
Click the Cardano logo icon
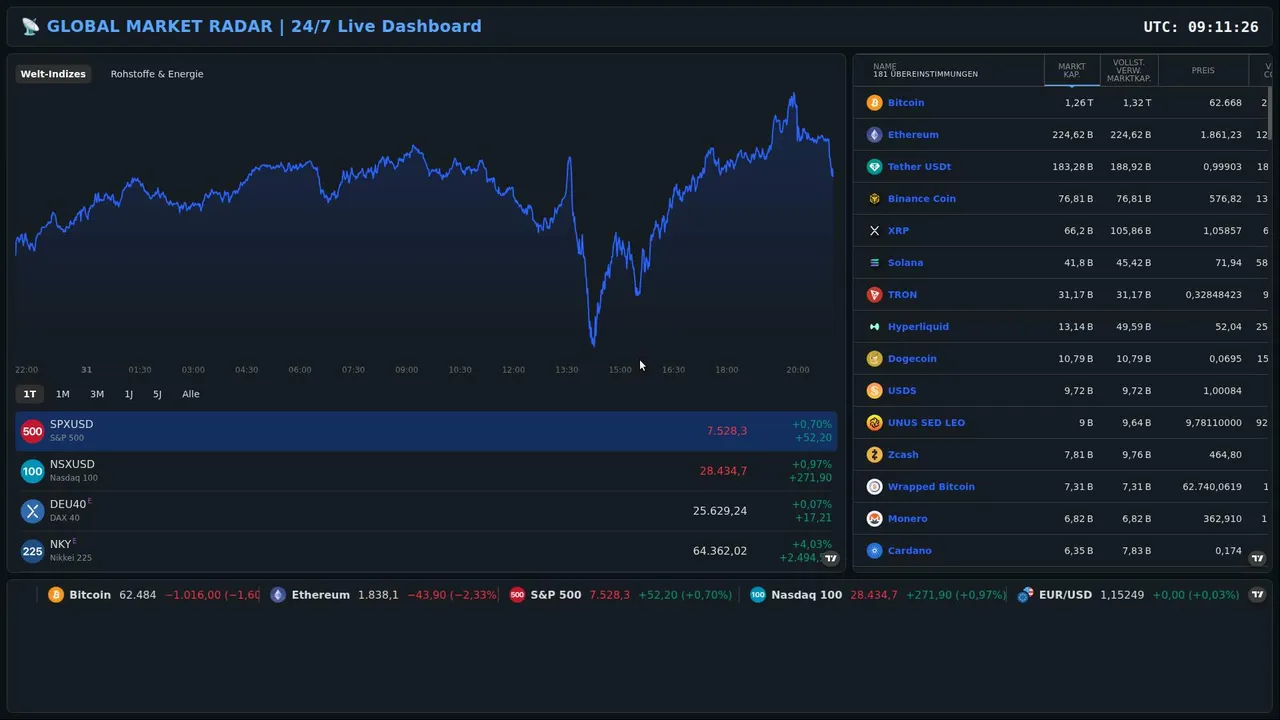point(874,551)
